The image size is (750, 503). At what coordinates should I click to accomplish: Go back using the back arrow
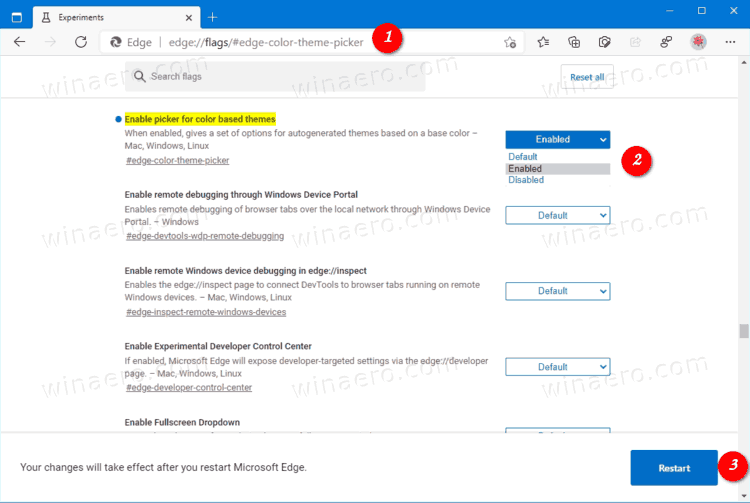[x=20, y=42]
